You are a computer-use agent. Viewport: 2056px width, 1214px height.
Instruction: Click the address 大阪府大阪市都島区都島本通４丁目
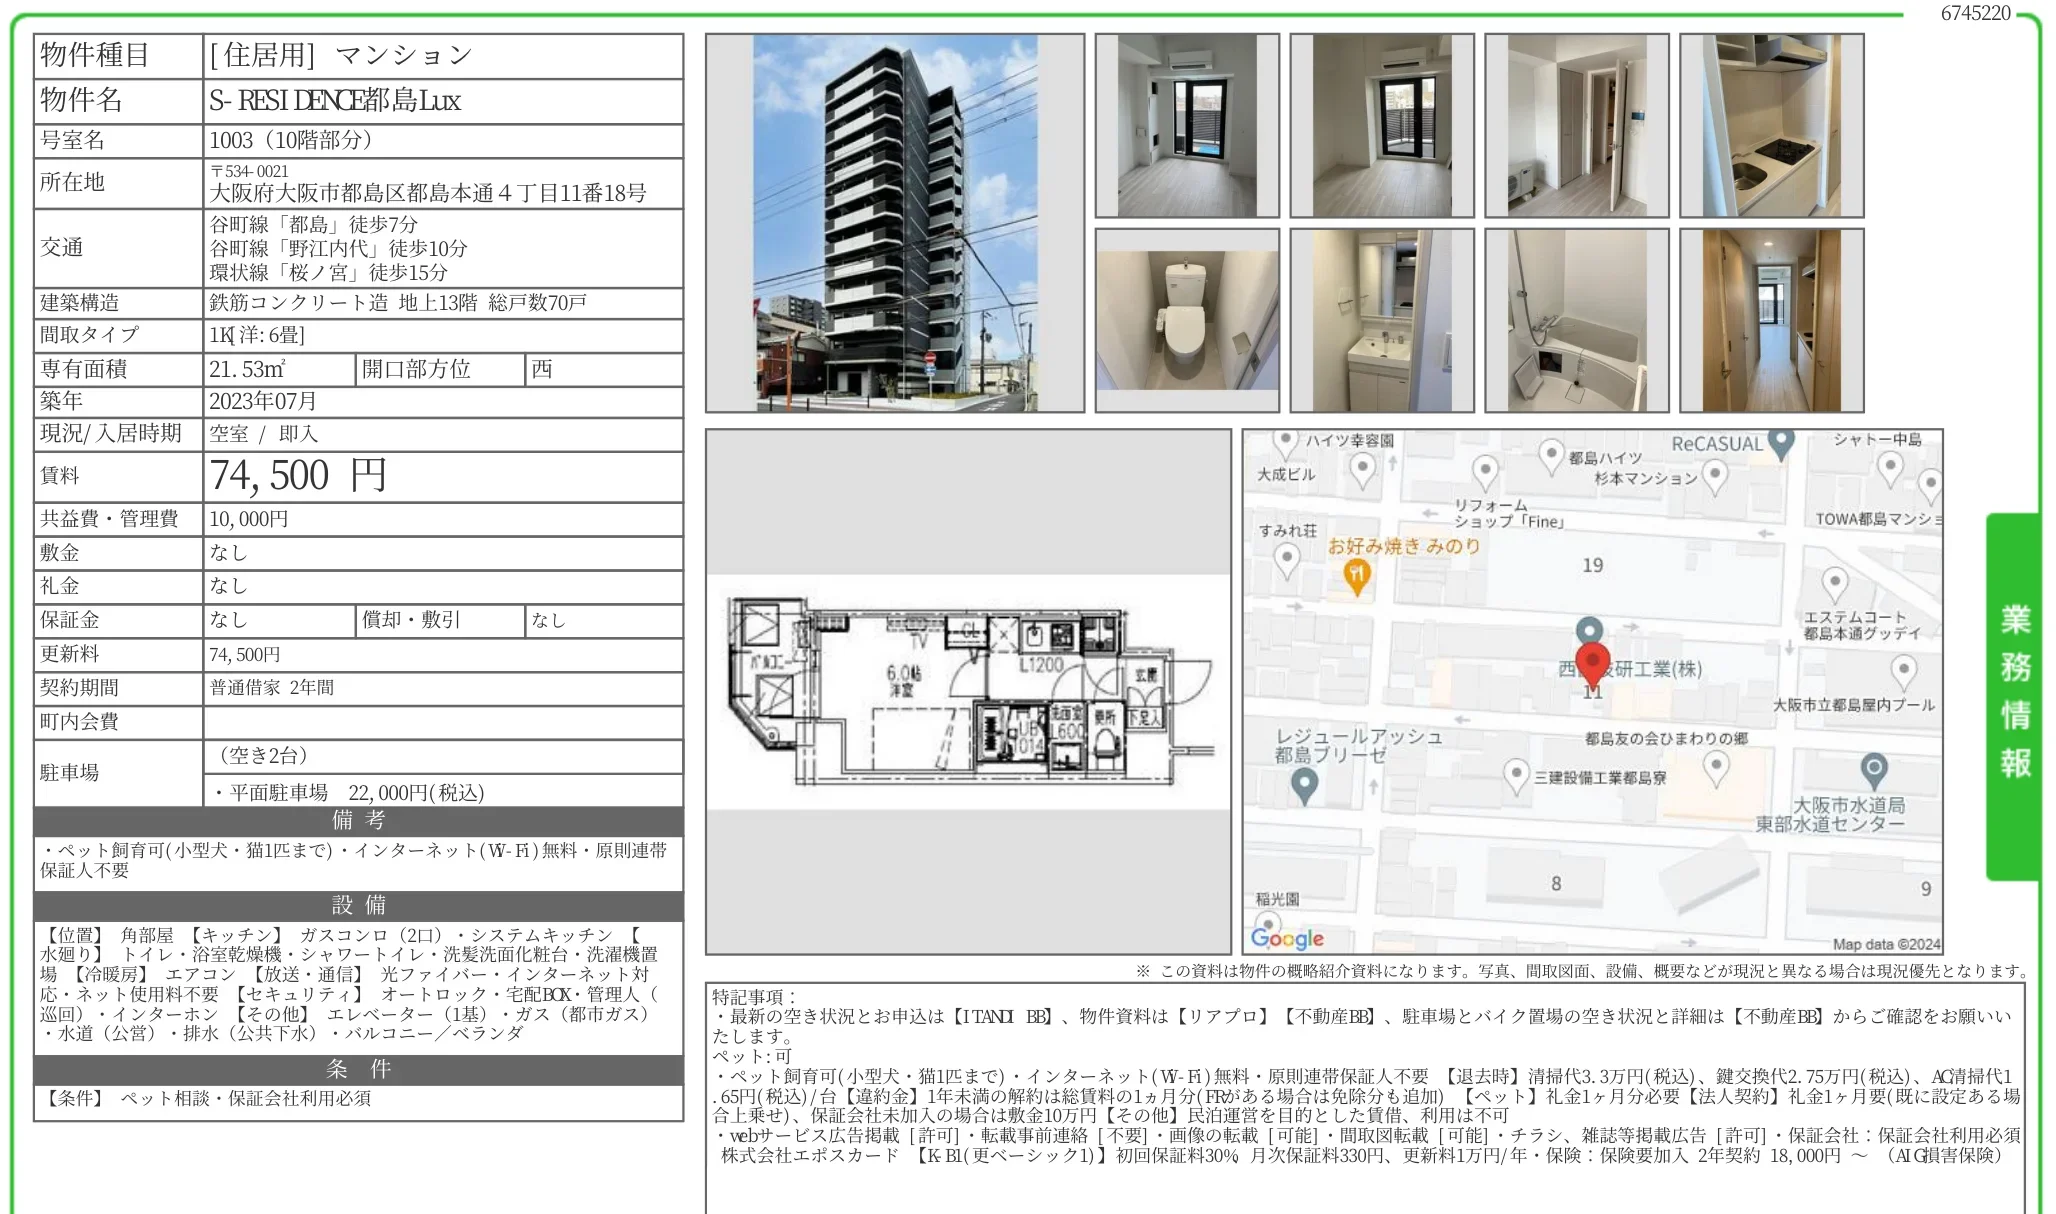pos(428,193)
